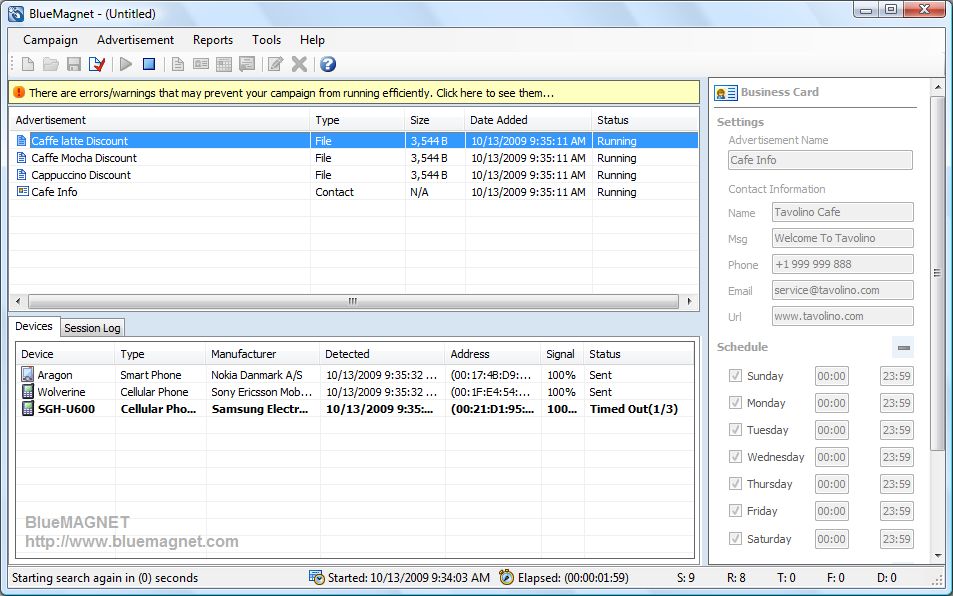This screenshot has width=953, height=596.
Task: Switch to the Session Log tab
Action: click(92, 328)
